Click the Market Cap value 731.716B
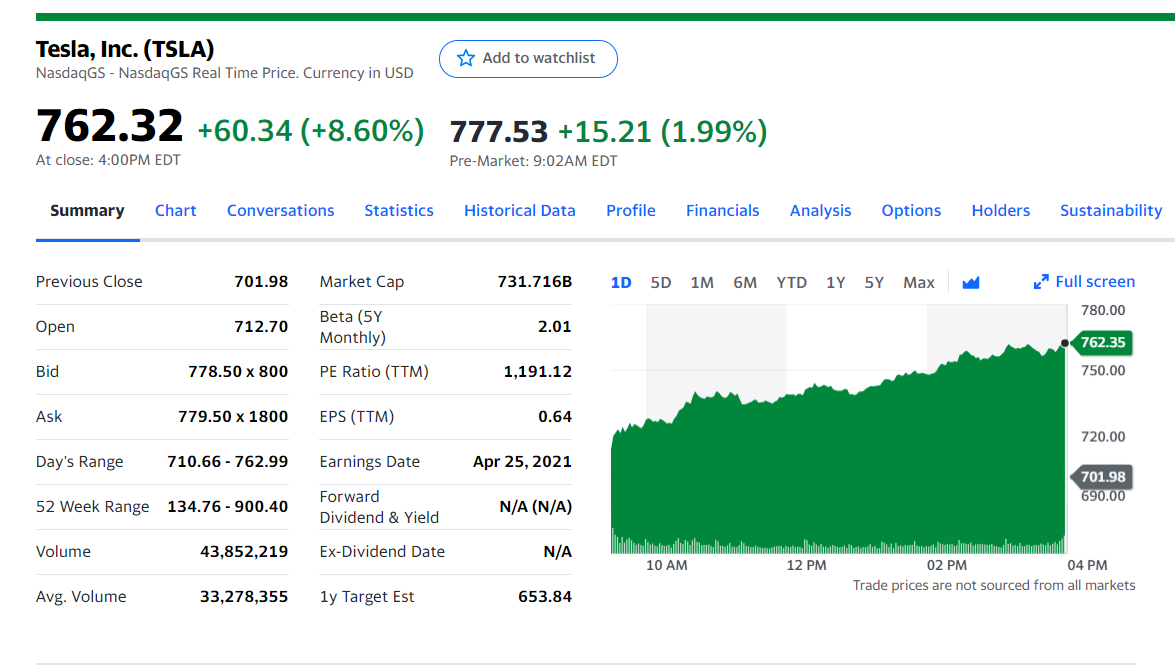Screen dimensions: 1175x665 (534, 282)
